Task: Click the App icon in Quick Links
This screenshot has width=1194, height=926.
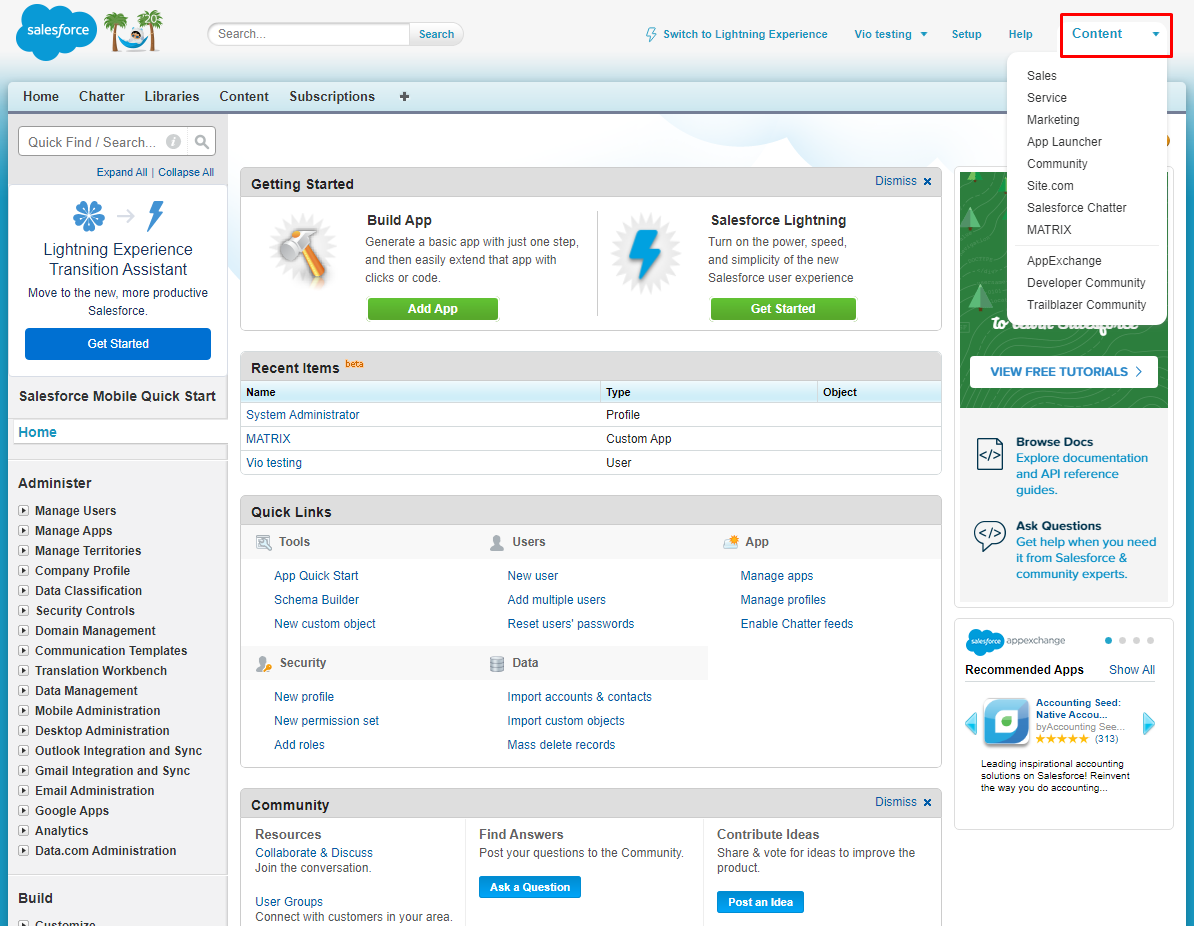Action: 731,541
